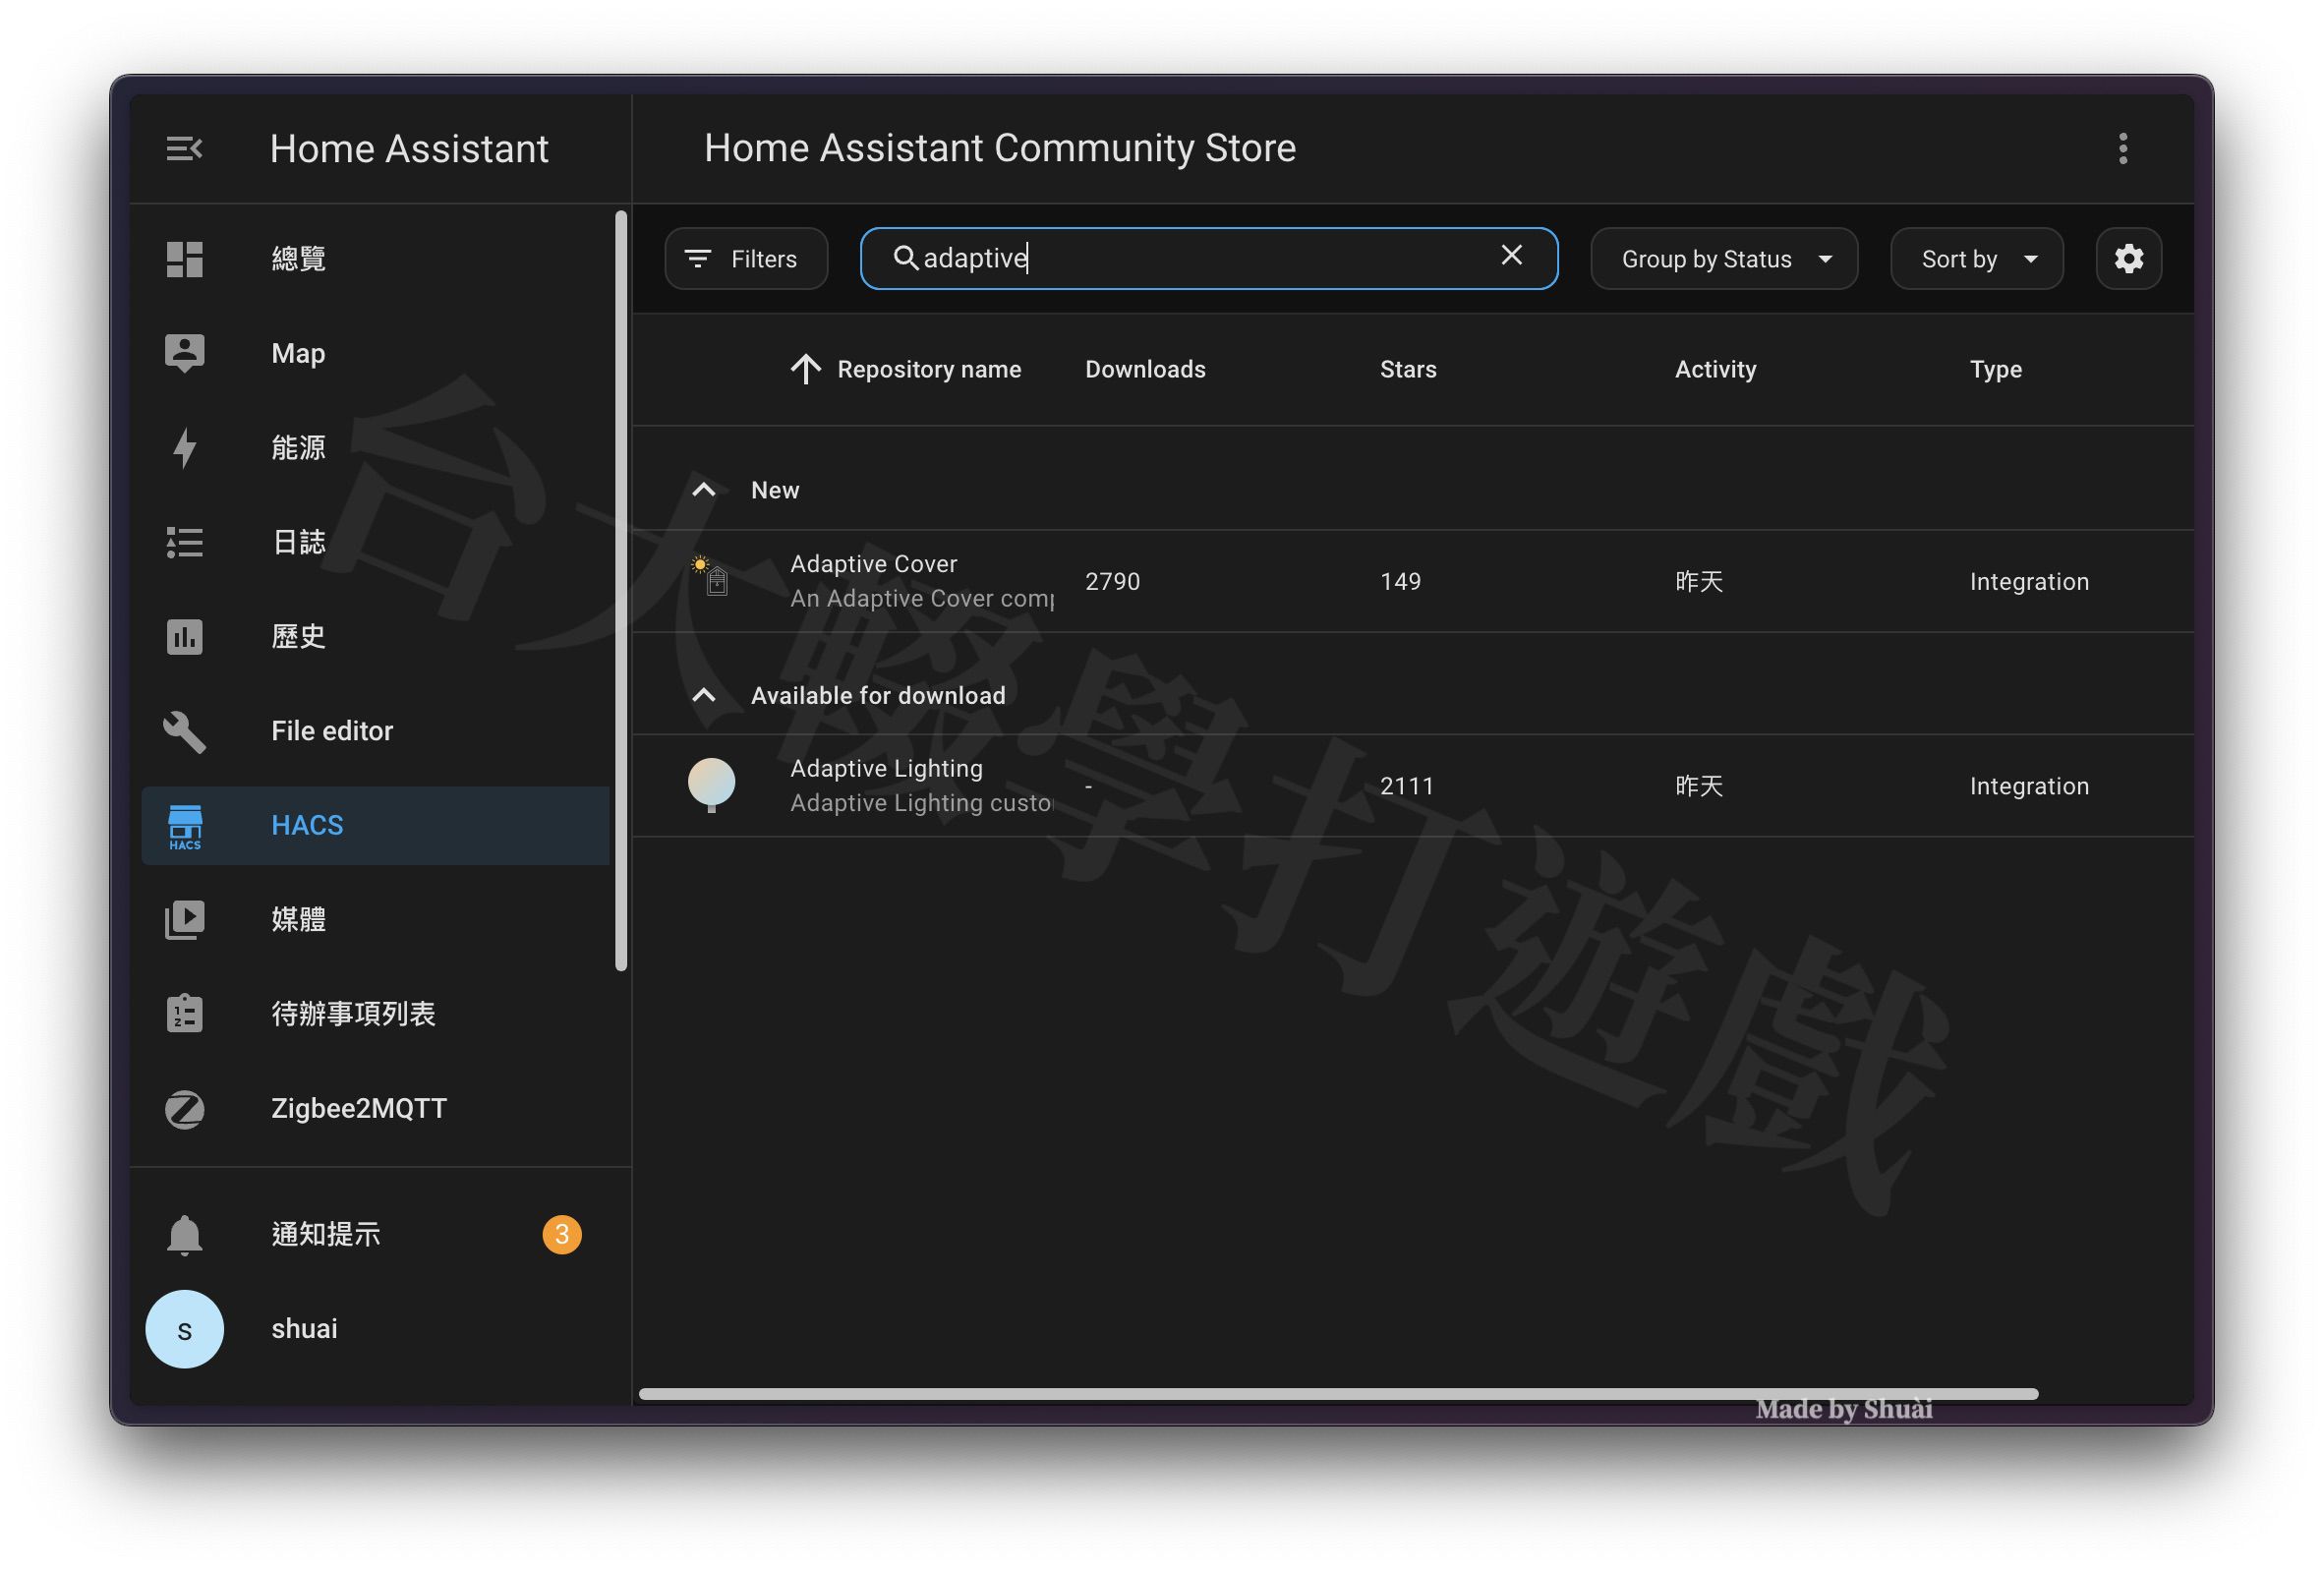Open Sort by dropdown menu
Viewport: 2324px width, 1571px height.
1975,258
